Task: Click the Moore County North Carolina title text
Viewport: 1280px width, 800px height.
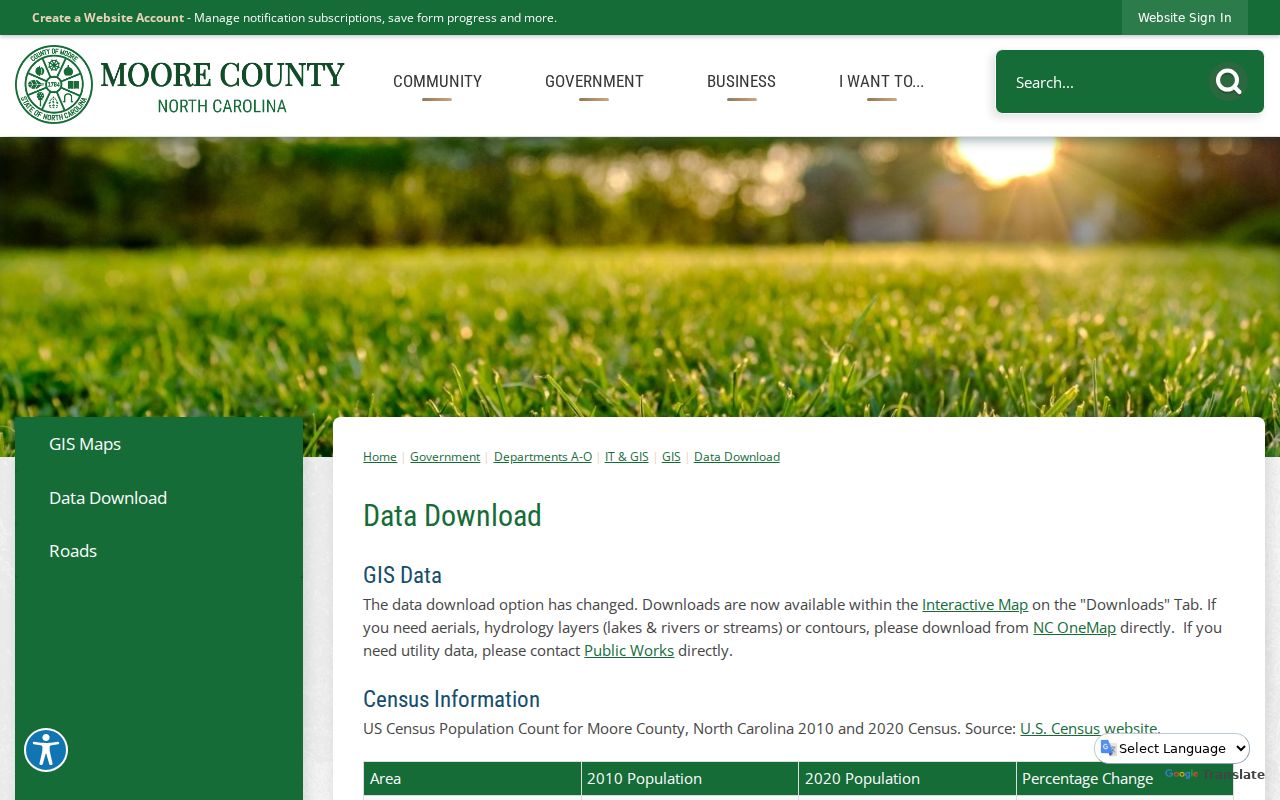Action: click(222, 87)
